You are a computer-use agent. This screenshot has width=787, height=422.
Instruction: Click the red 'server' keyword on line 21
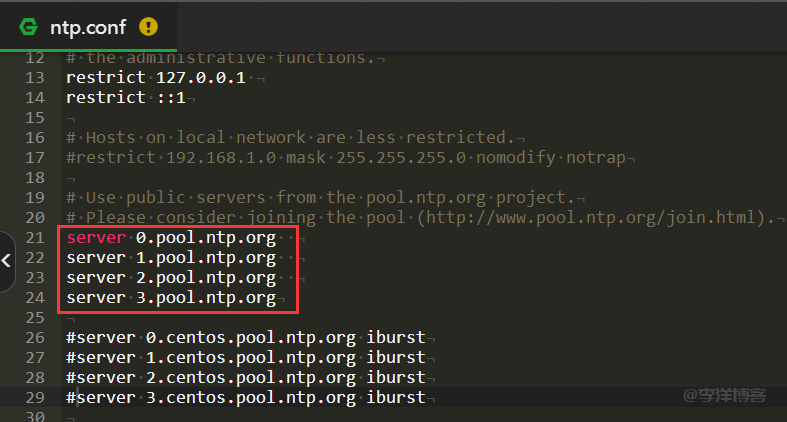click(95, 237)
